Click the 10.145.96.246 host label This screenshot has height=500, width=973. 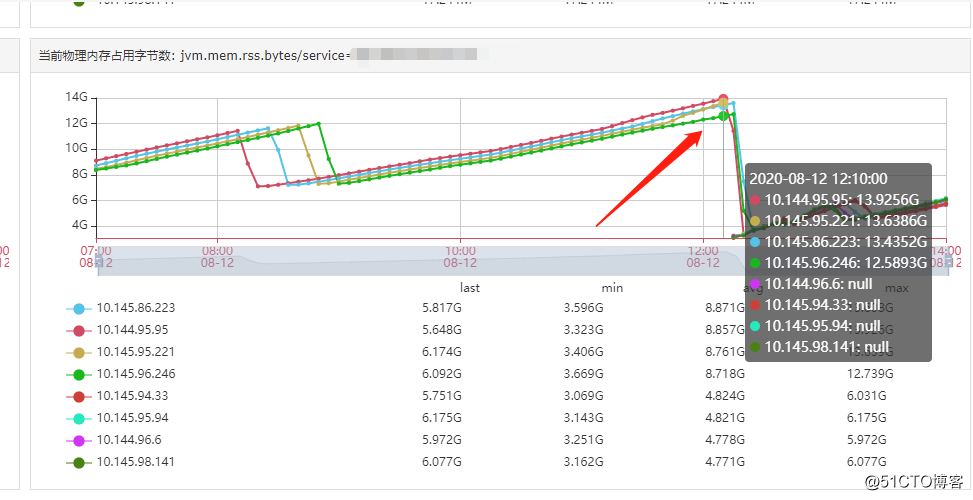pyautogui.click(x=136, y=373)
